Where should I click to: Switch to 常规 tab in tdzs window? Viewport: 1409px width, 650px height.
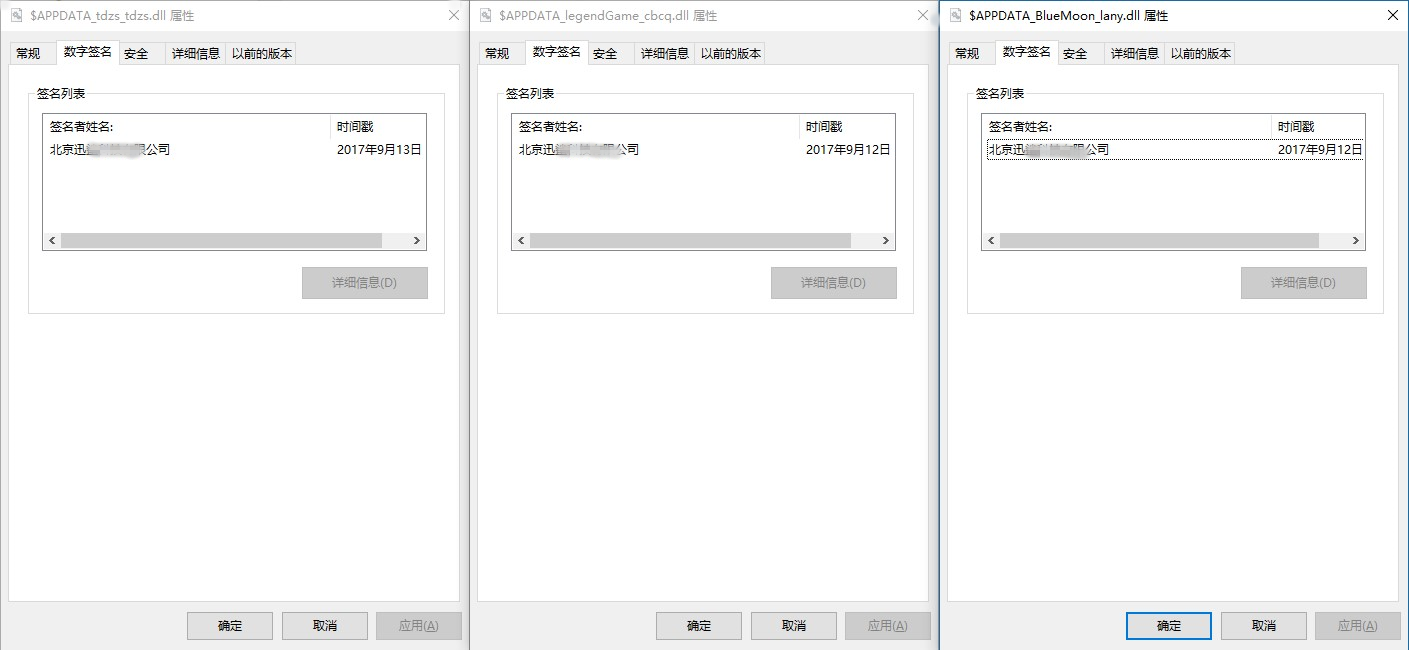pos(31,52)
